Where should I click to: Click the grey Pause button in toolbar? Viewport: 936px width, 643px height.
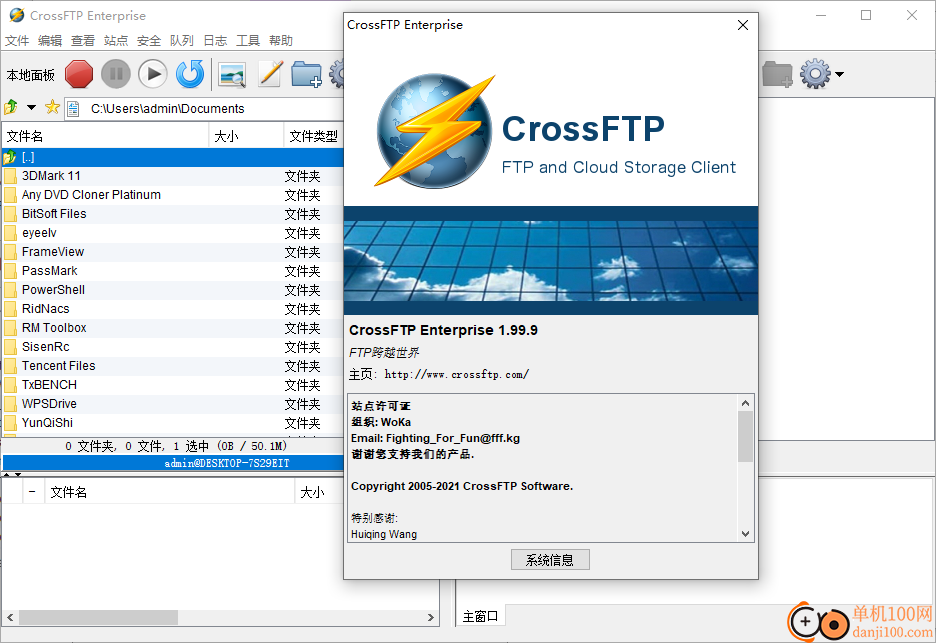click(116, 74)
